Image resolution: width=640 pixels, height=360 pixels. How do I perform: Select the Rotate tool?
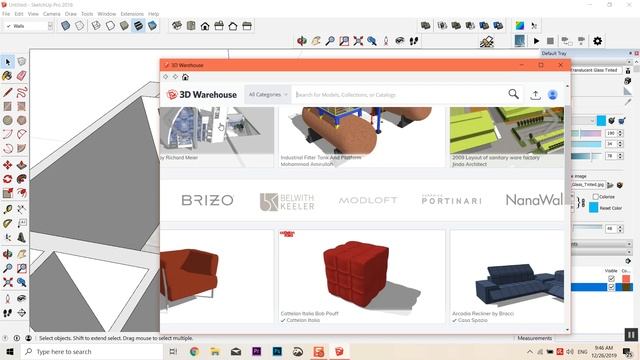pos(7,179)
